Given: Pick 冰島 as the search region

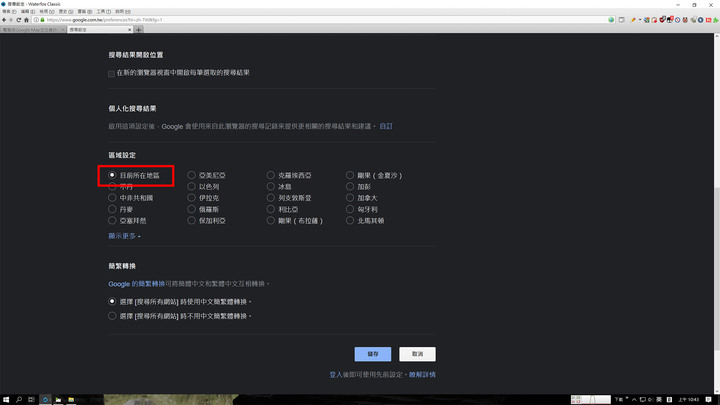Looking at the screenshot, I should click(270, 186).
